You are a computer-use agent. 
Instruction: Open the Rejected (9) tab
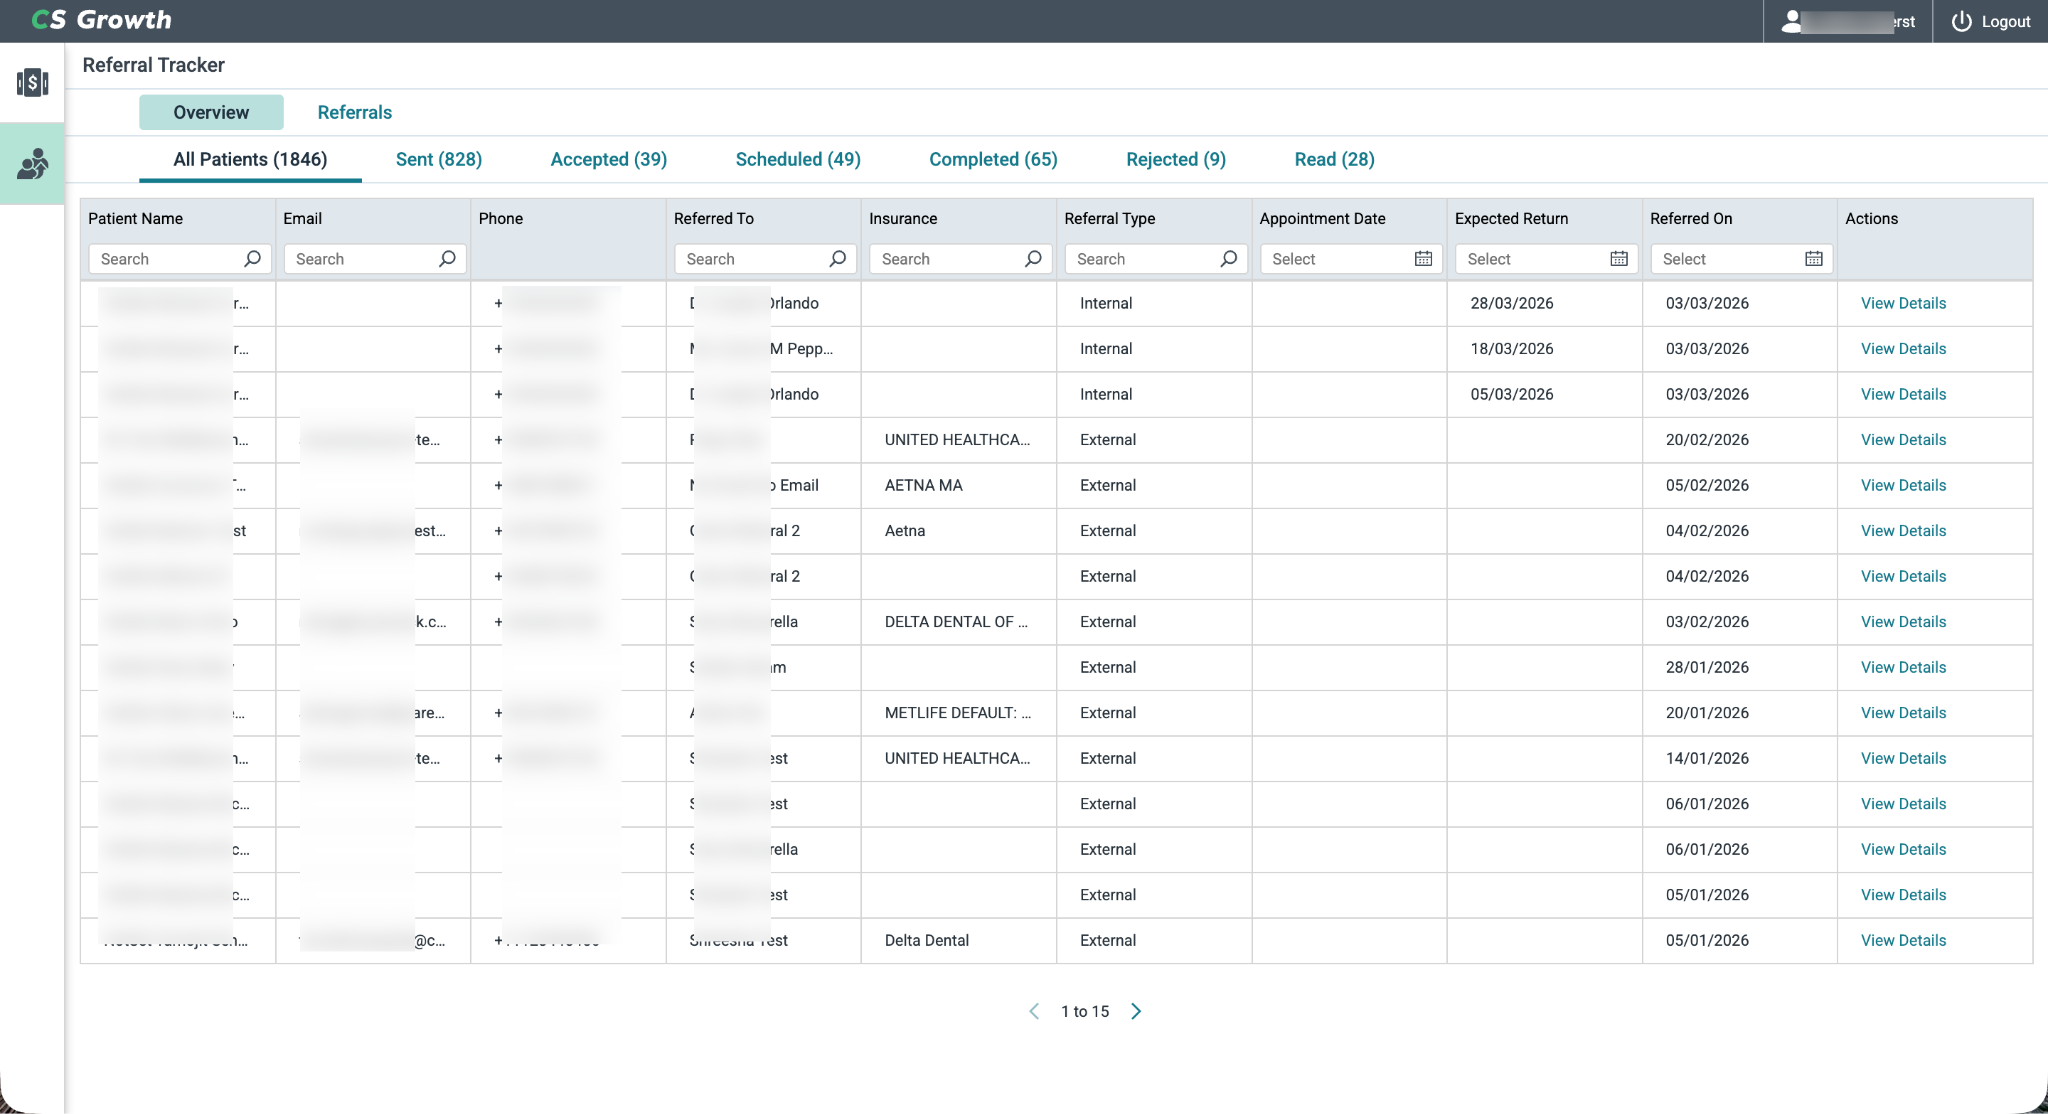pyautogui.click(x=1176, y=159)
